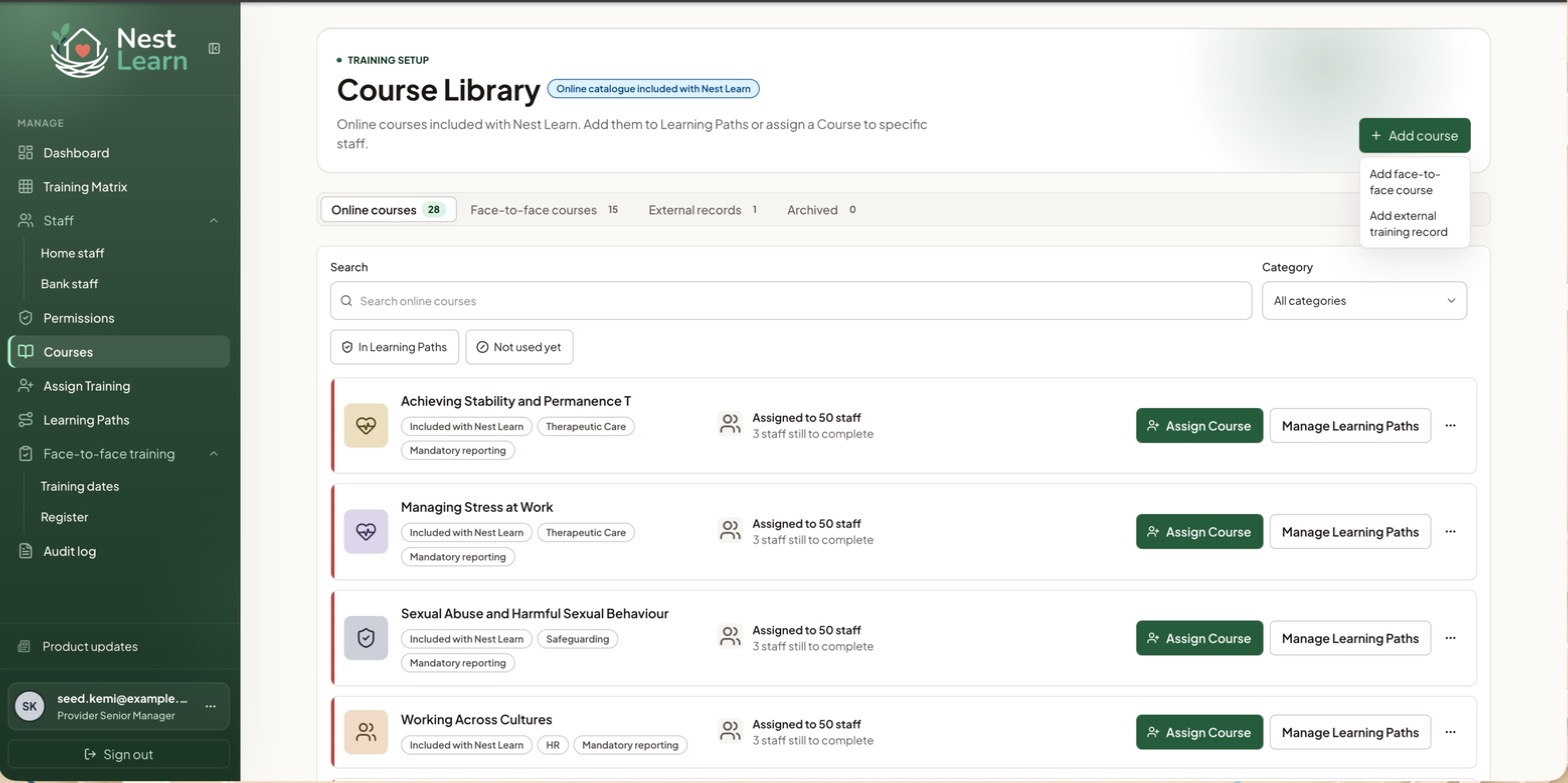Click the Staff people icon
1568x783 pixels.
[x=26, y=220]
